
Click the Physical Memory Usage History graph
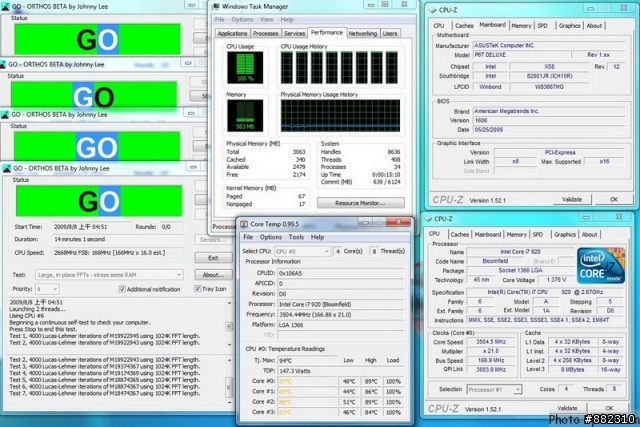340,116
